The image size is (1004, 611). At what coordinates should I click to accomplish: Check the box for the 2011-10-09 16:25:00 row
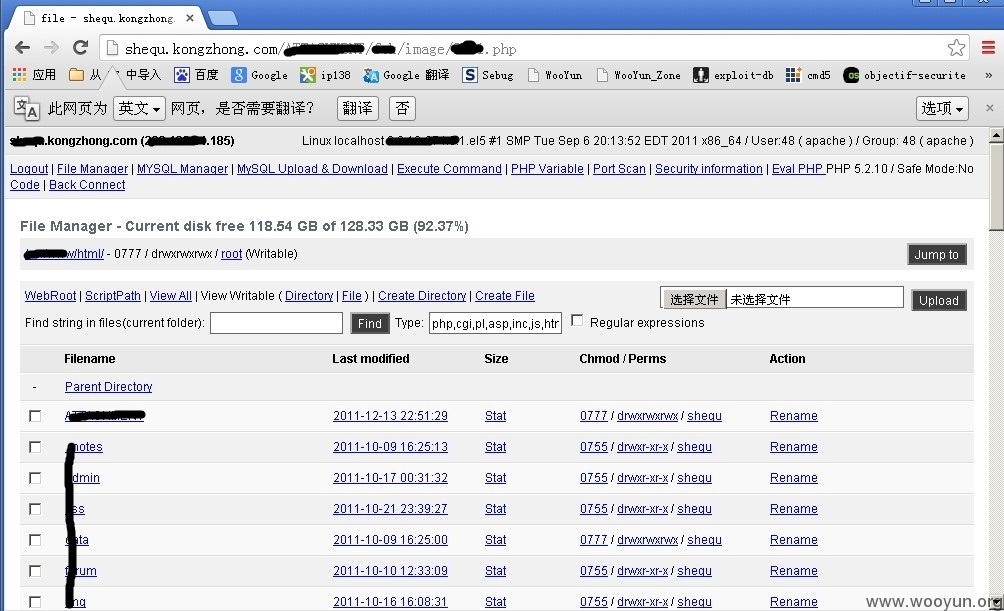(35, 540)
